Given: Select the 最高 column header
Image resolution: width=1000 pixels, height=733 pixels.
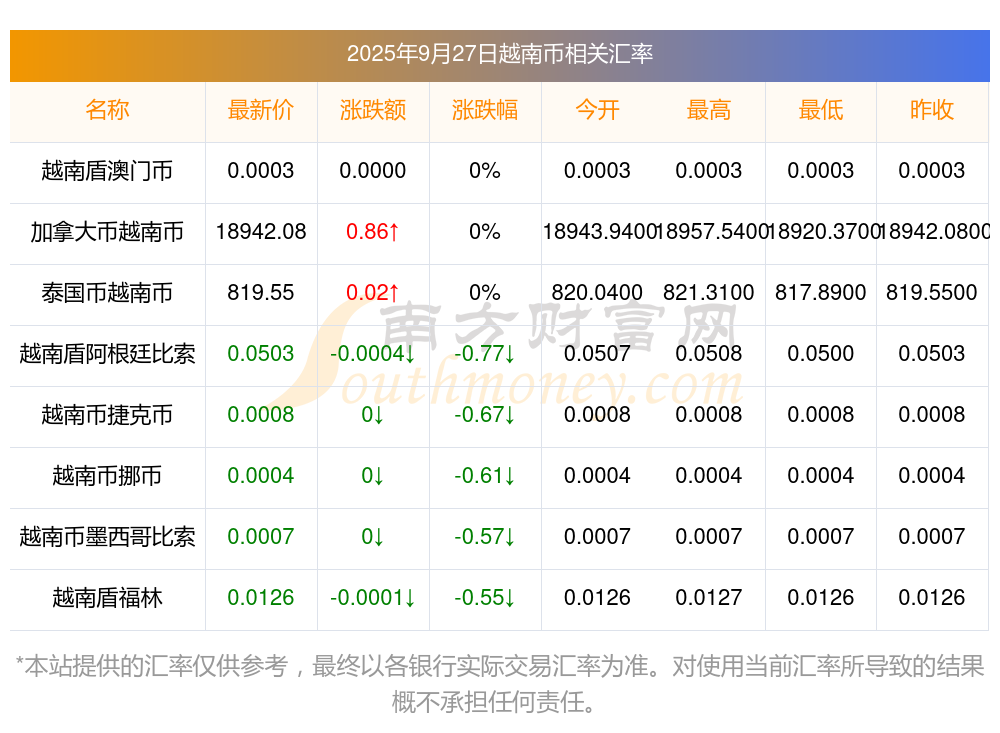Looking at the screenshot, I should point(709,111).
